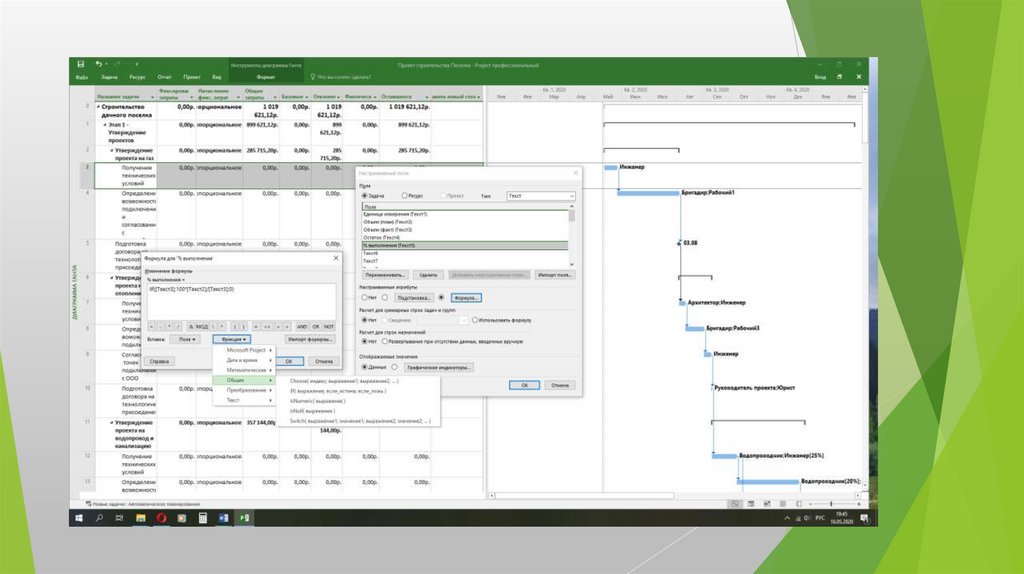1024x574 pixels.
Task: Expand the Функция dropdown button
Action: pos(231,339)
